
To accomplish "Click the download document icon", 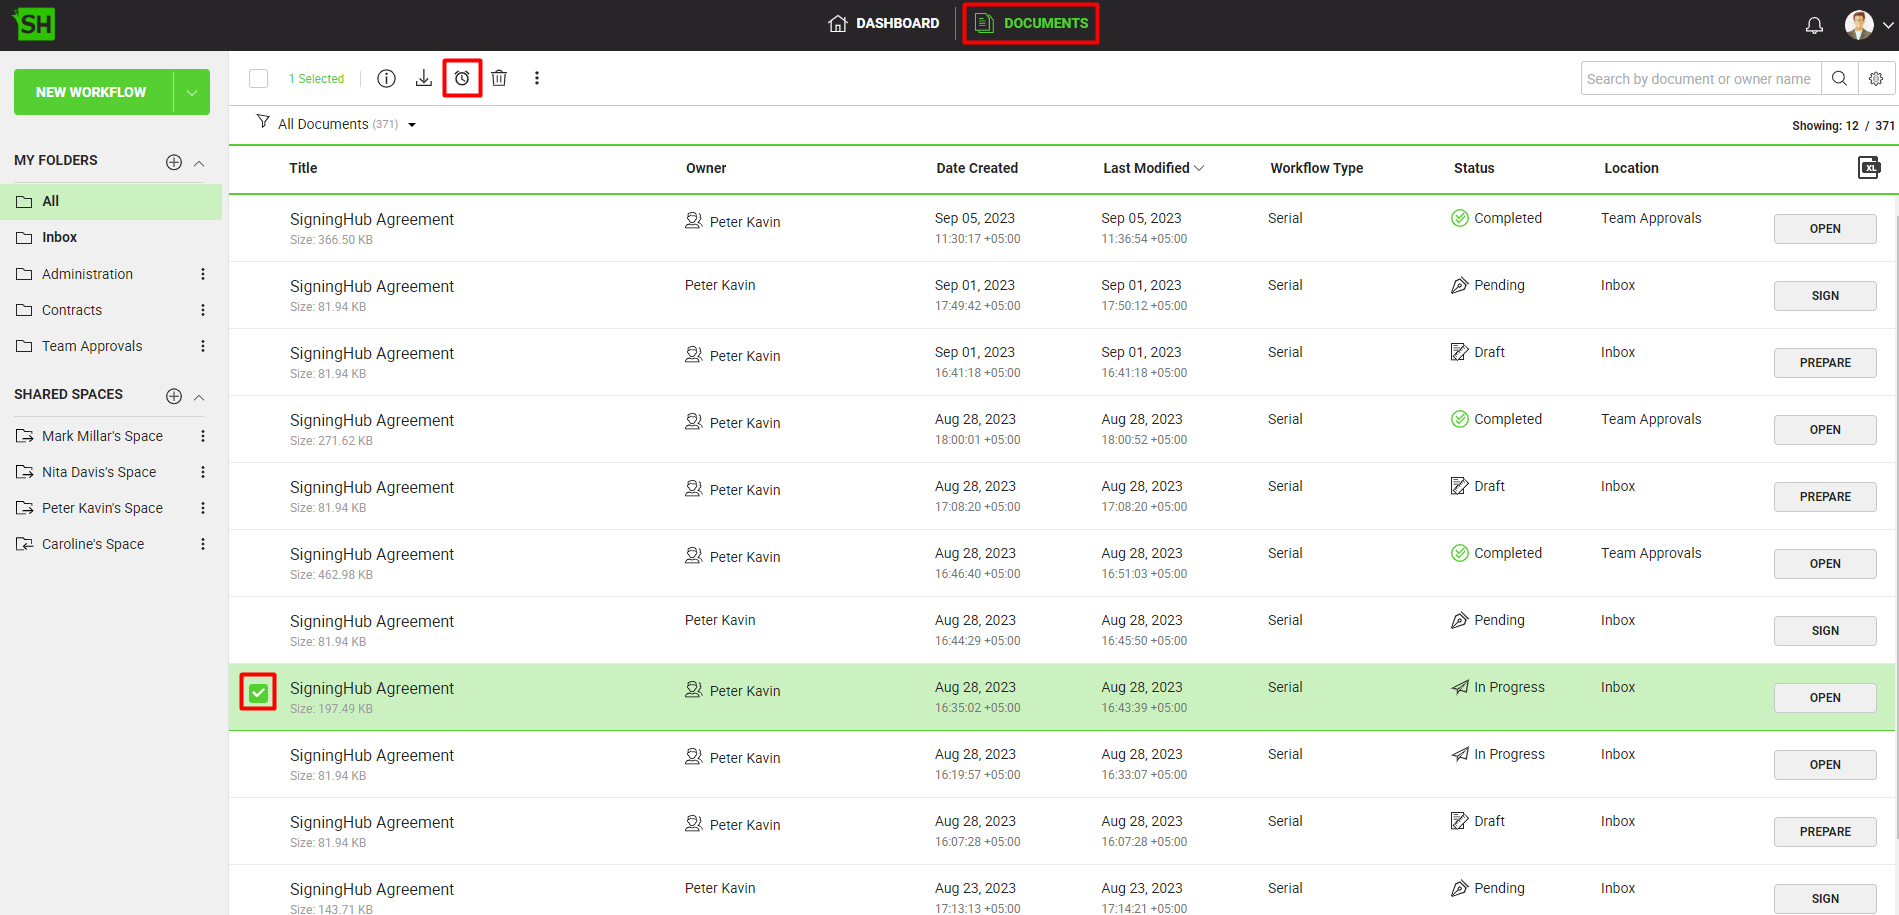I will (424, 78).
